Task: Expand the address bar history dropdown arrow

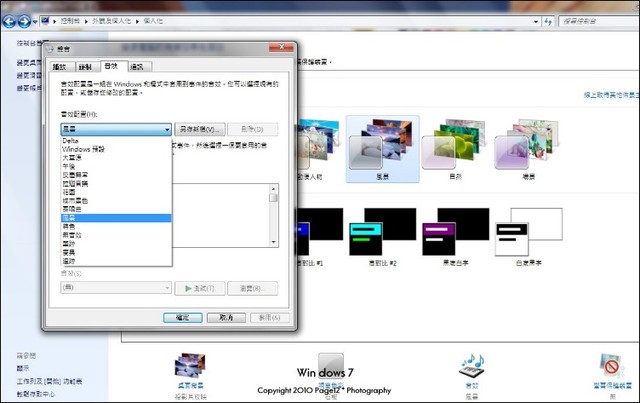Action: click(x=536, y=21)
